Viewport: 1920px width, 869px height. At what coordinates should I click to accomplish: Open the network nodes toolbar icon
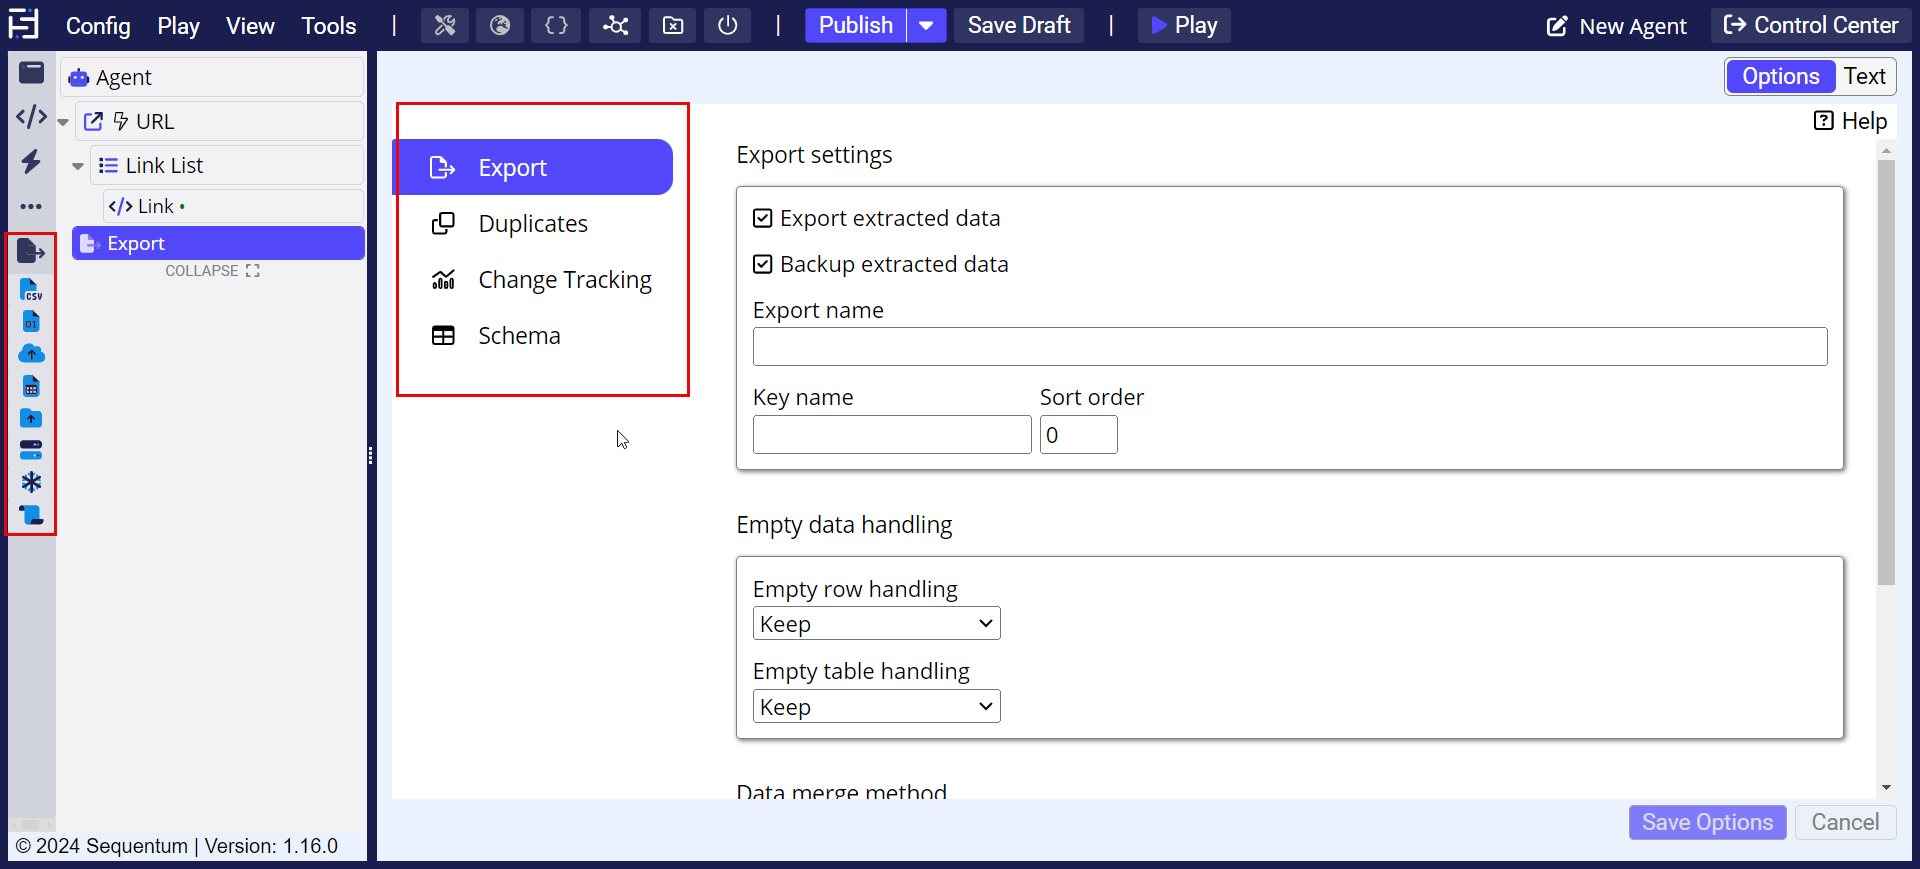[x=615, y=26]
